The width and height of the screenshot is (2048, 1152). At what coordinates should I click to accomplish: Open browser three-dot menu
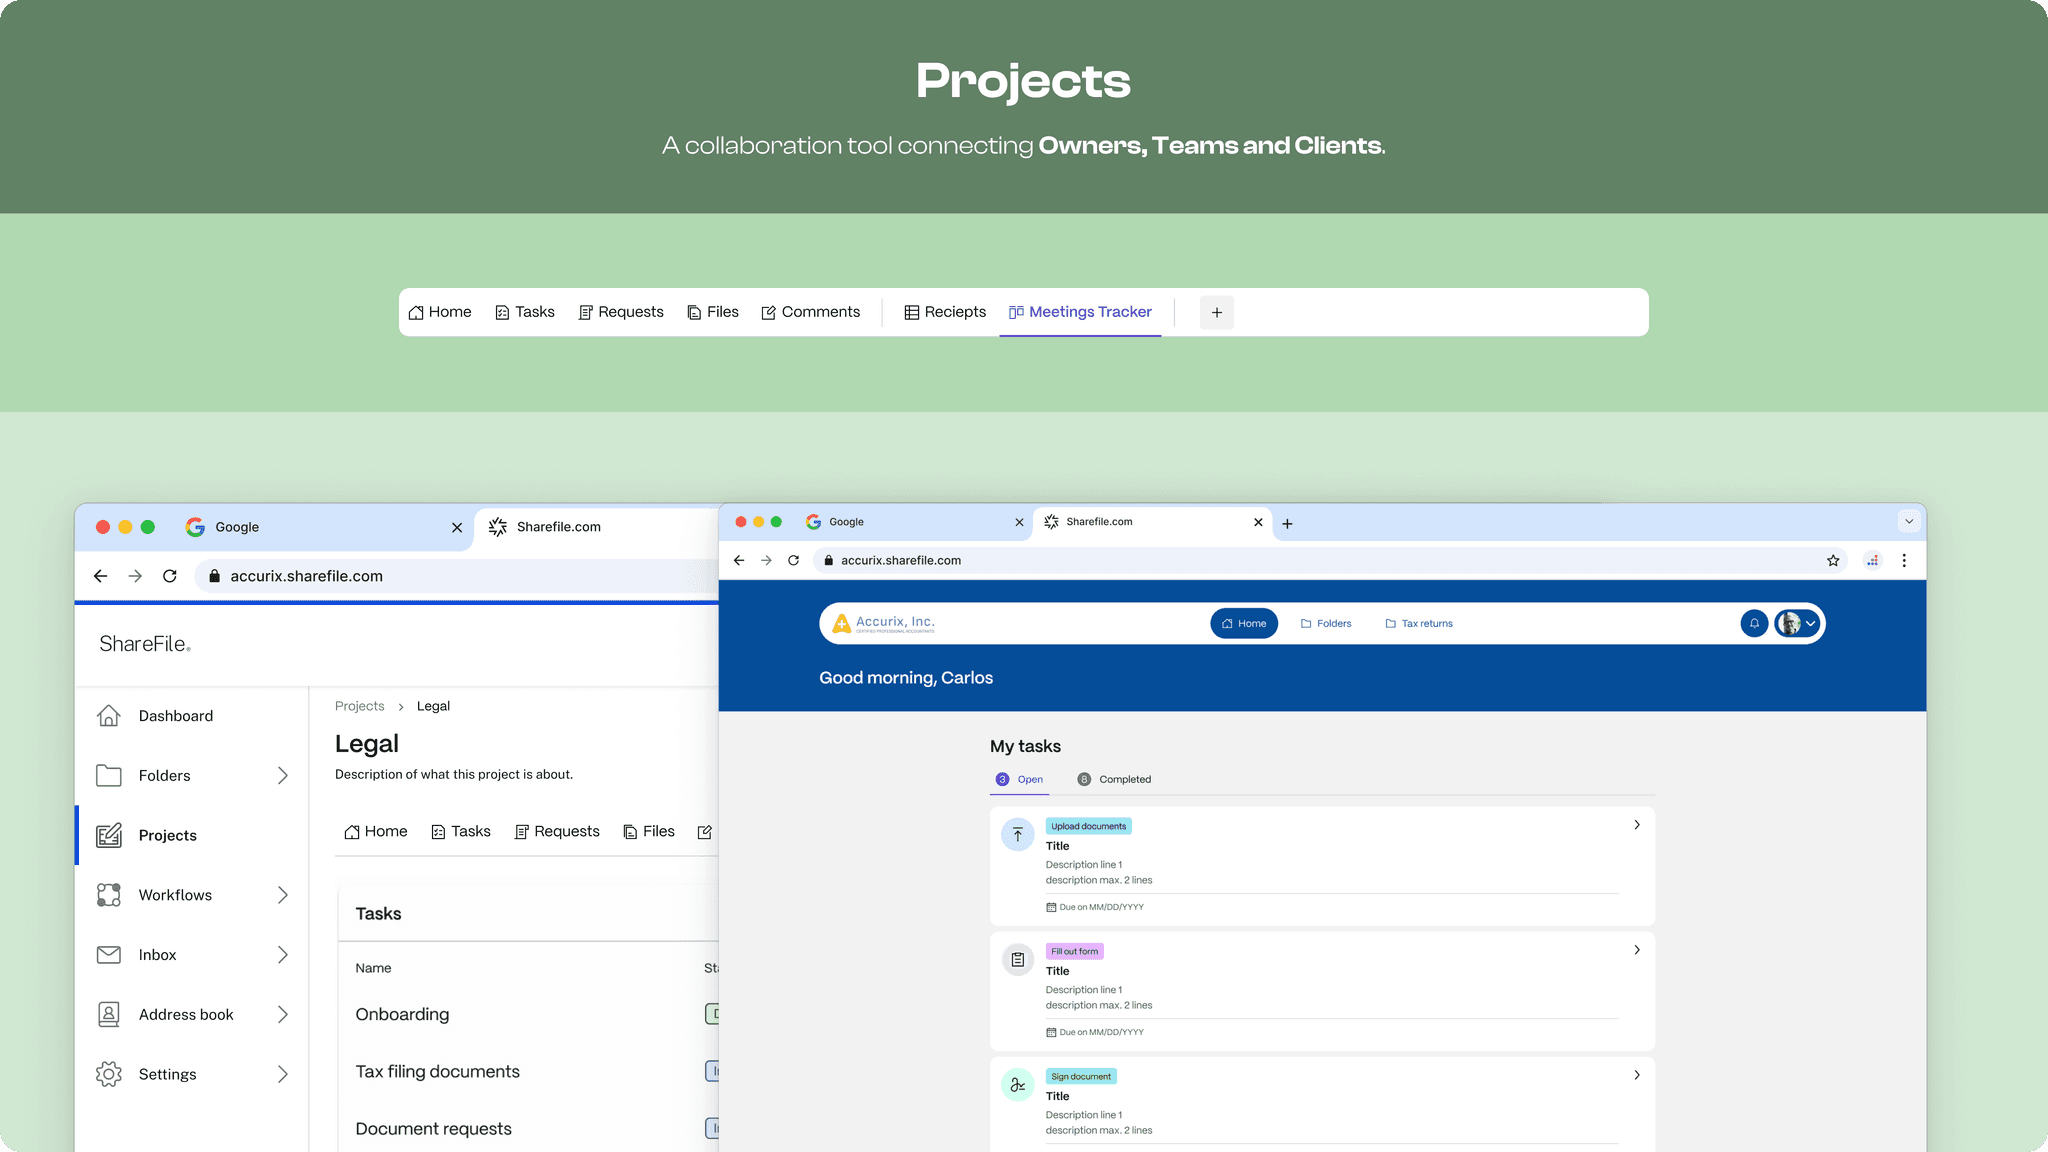point(1904,561)
